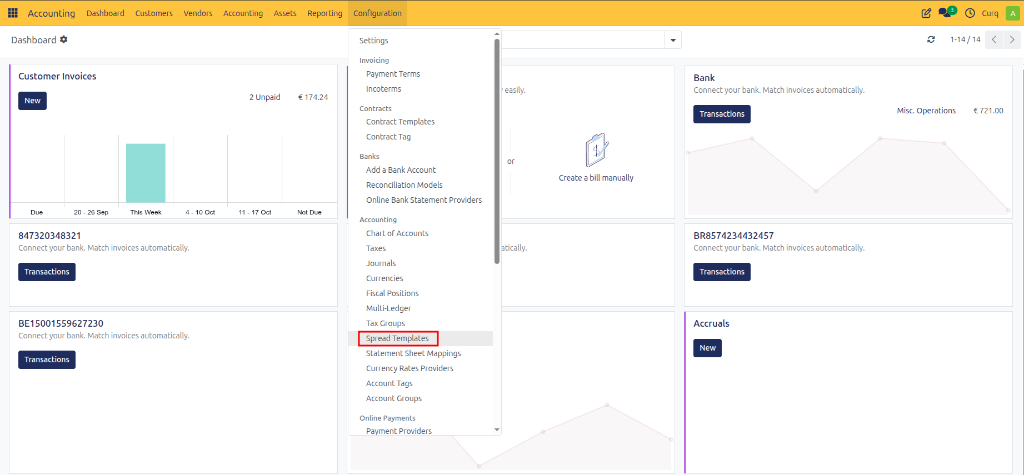Viewport: 1024px width, 475px height.
Task: Go to next page arrow
Action: click(x=1010, y=40)
